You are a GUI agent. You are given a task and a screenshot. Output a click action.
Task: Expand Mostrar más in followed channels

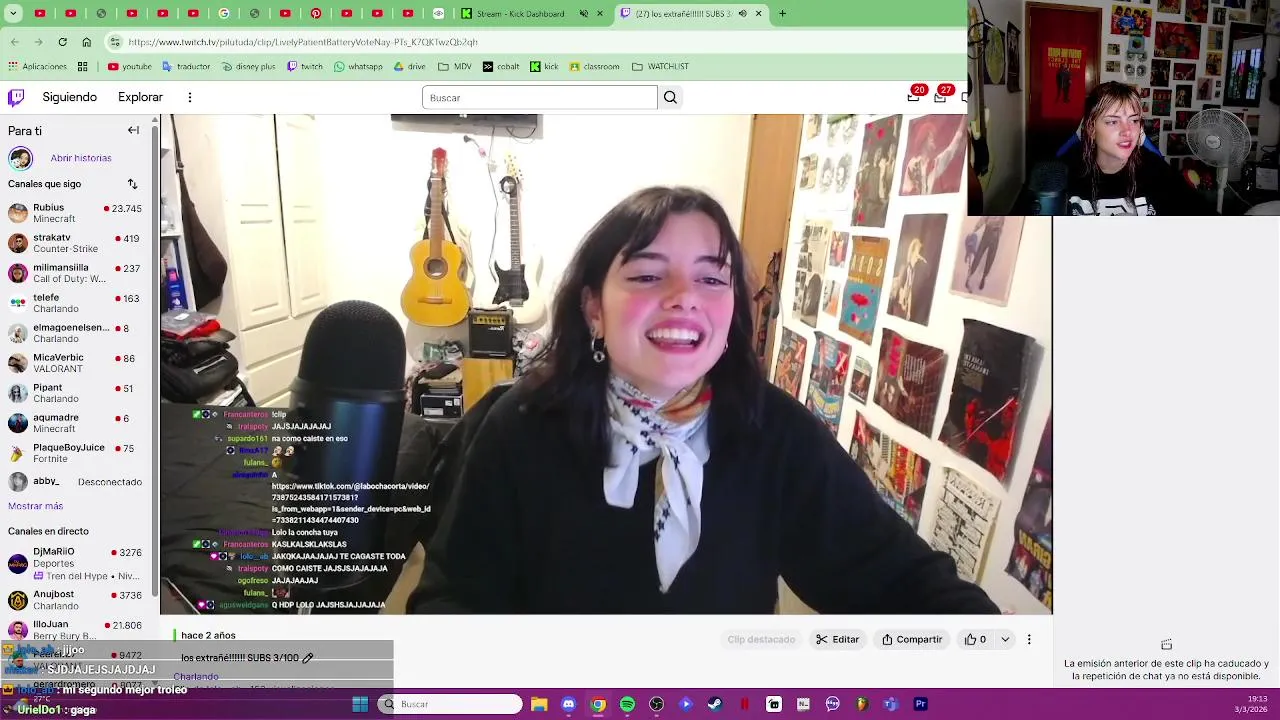click(35, 506)
